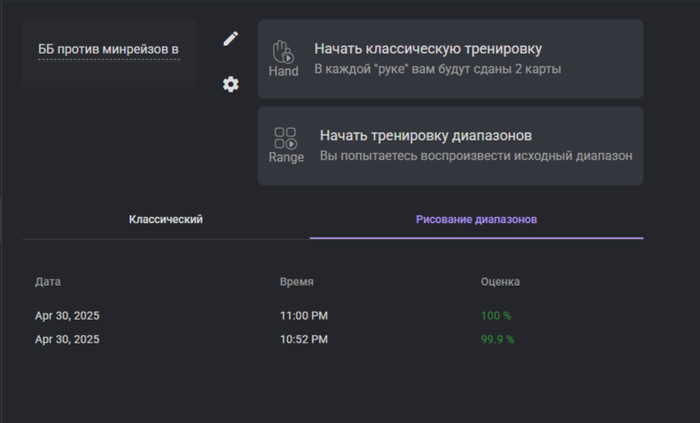The height and width of the screenshot is (423, 700).
Task: Click the Оценка column header
Action: (x=500, y=282)
